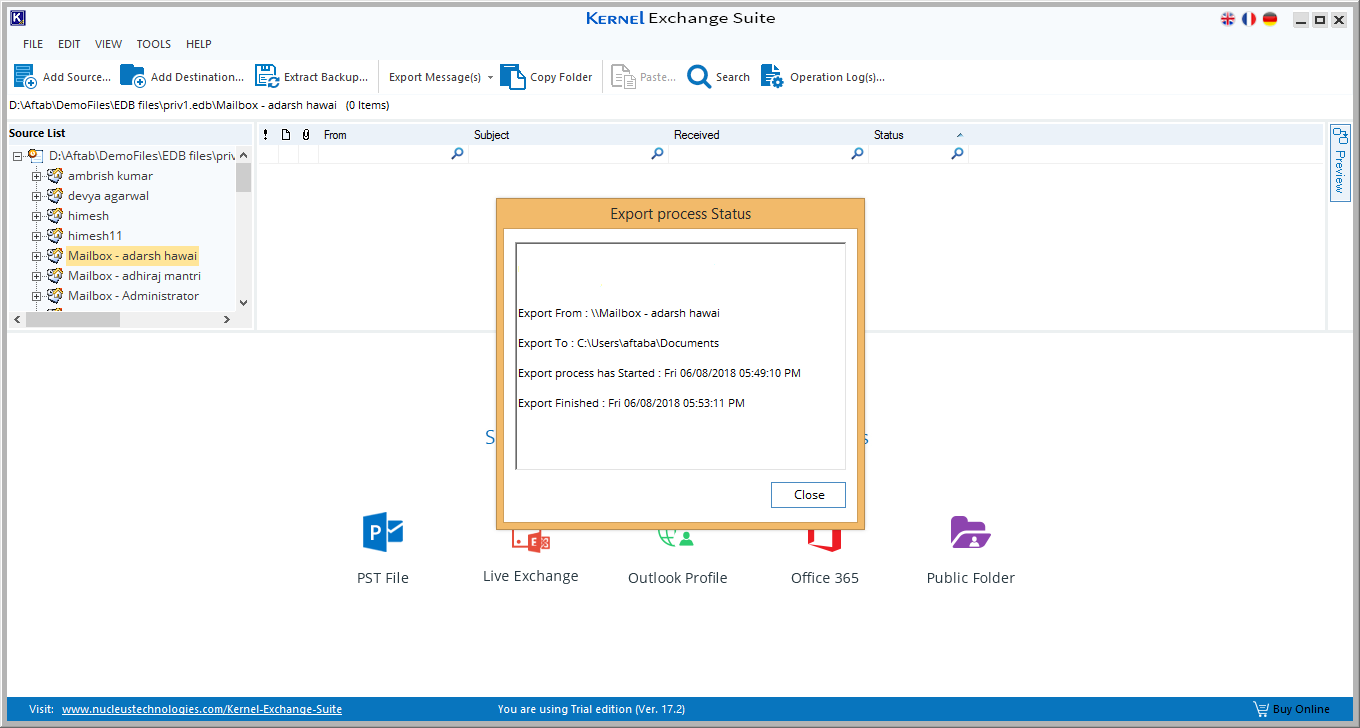Open the EDIT menu
1360x728 pixels.
[x=69, y=44]
